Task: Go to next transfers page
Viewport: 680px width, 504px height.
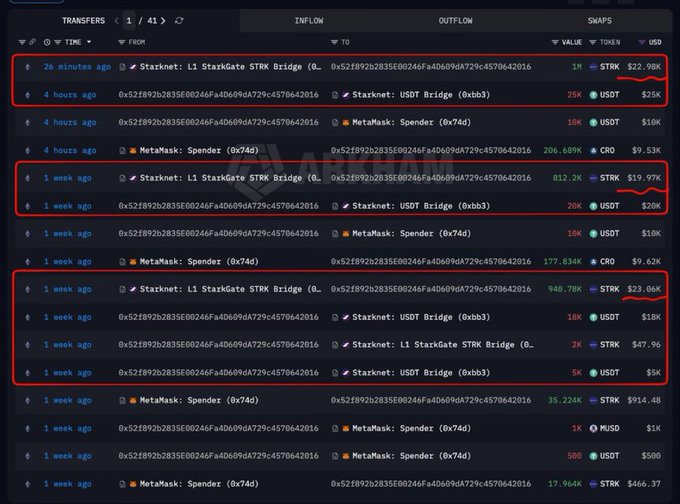Action: pyautogui.click(x=163, y=20)
